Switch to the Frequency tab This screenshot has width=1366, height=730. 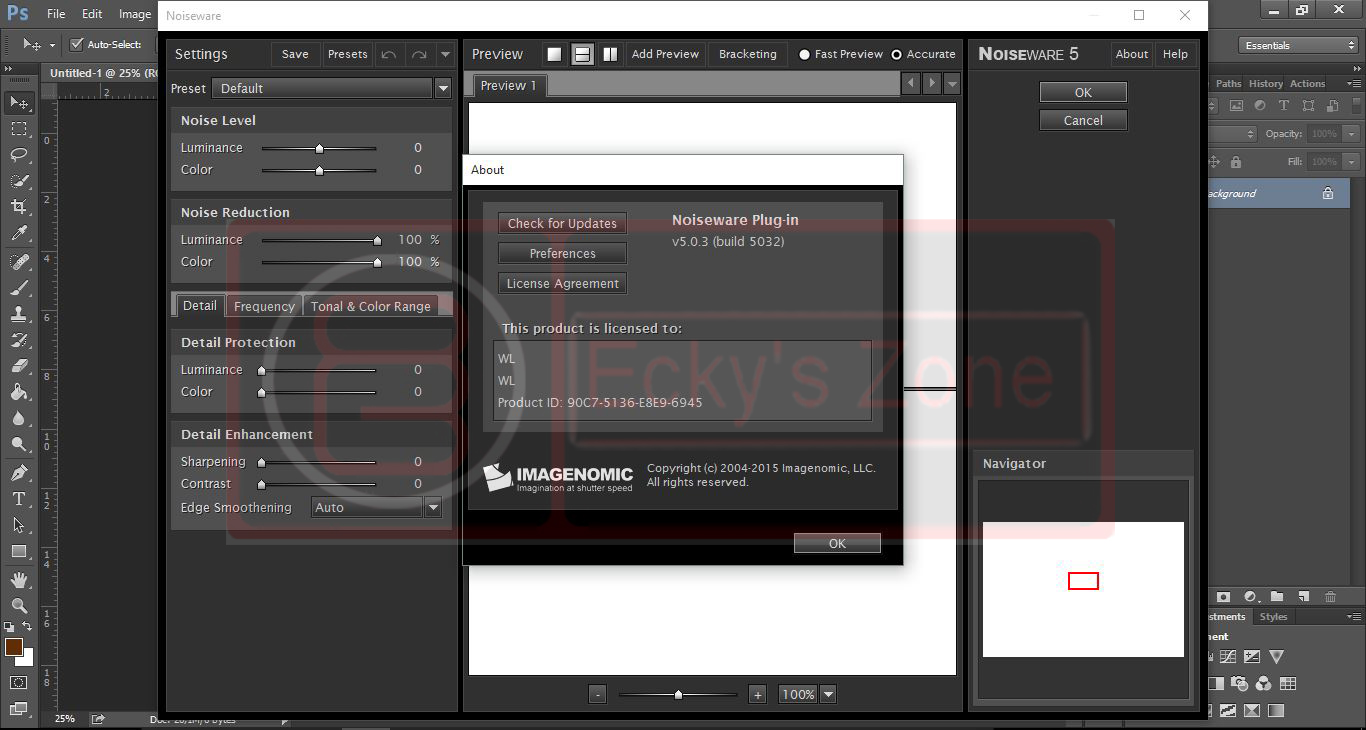click(264, 306)
